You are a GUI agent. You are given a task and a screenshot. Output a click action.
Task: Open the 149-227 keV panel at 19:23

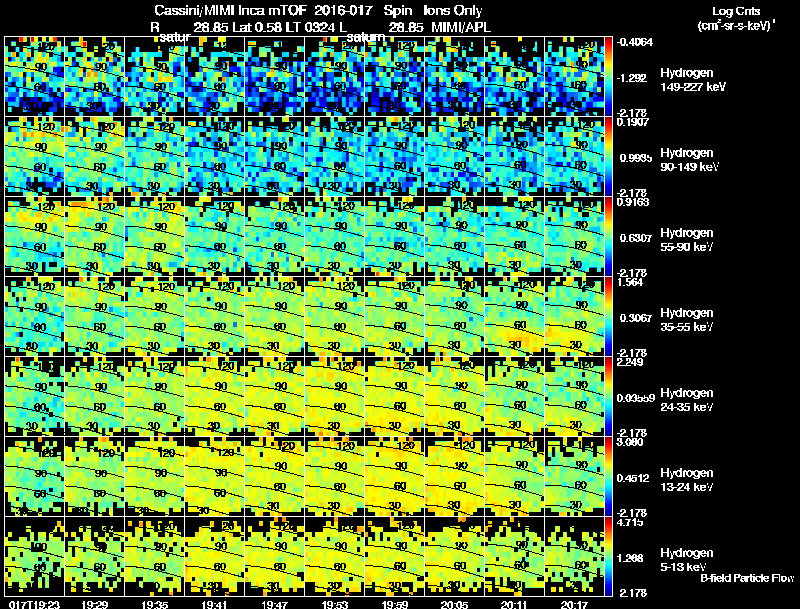(34, 77)
